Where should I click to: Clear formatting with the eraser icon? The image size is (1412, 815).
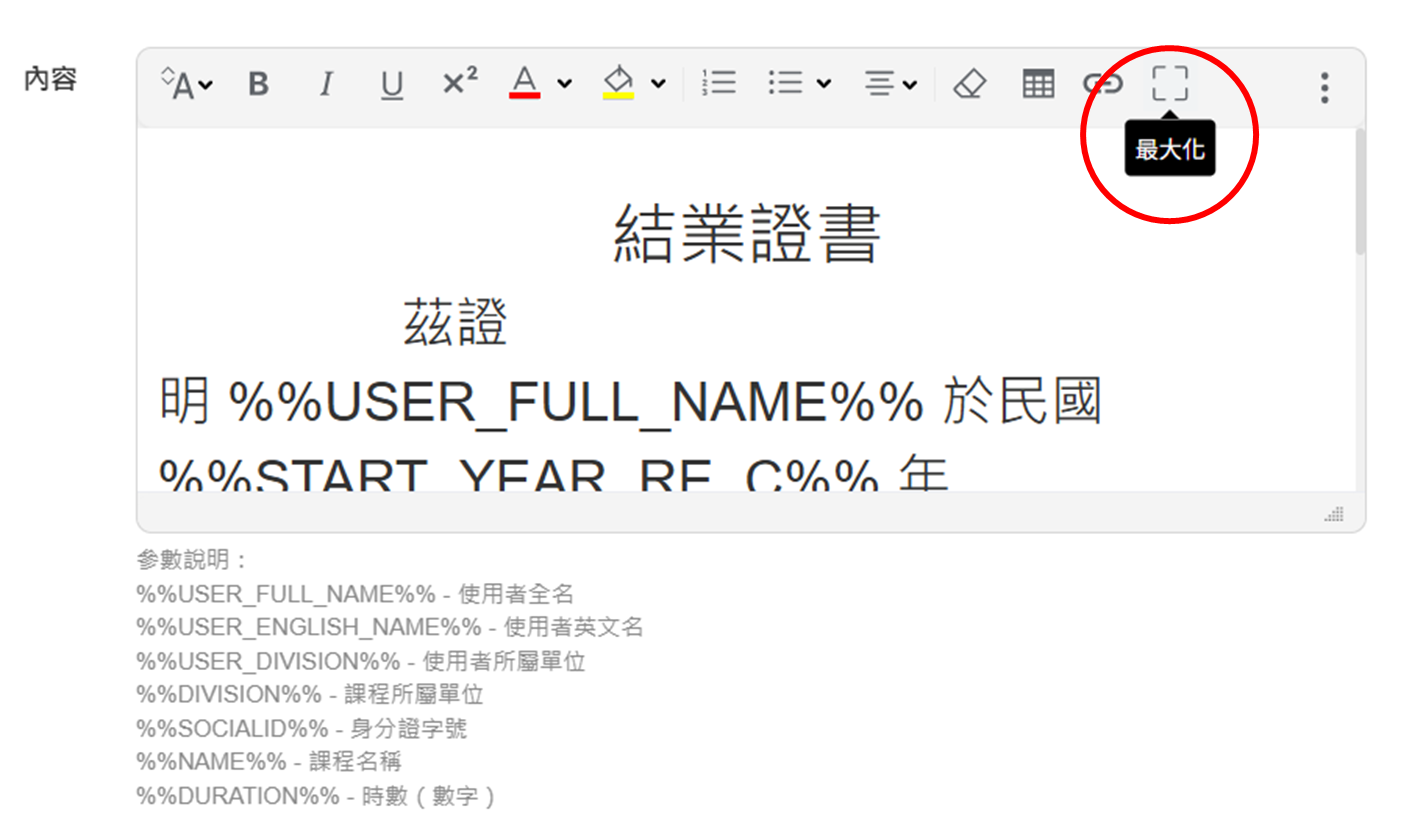click(969, 84)
